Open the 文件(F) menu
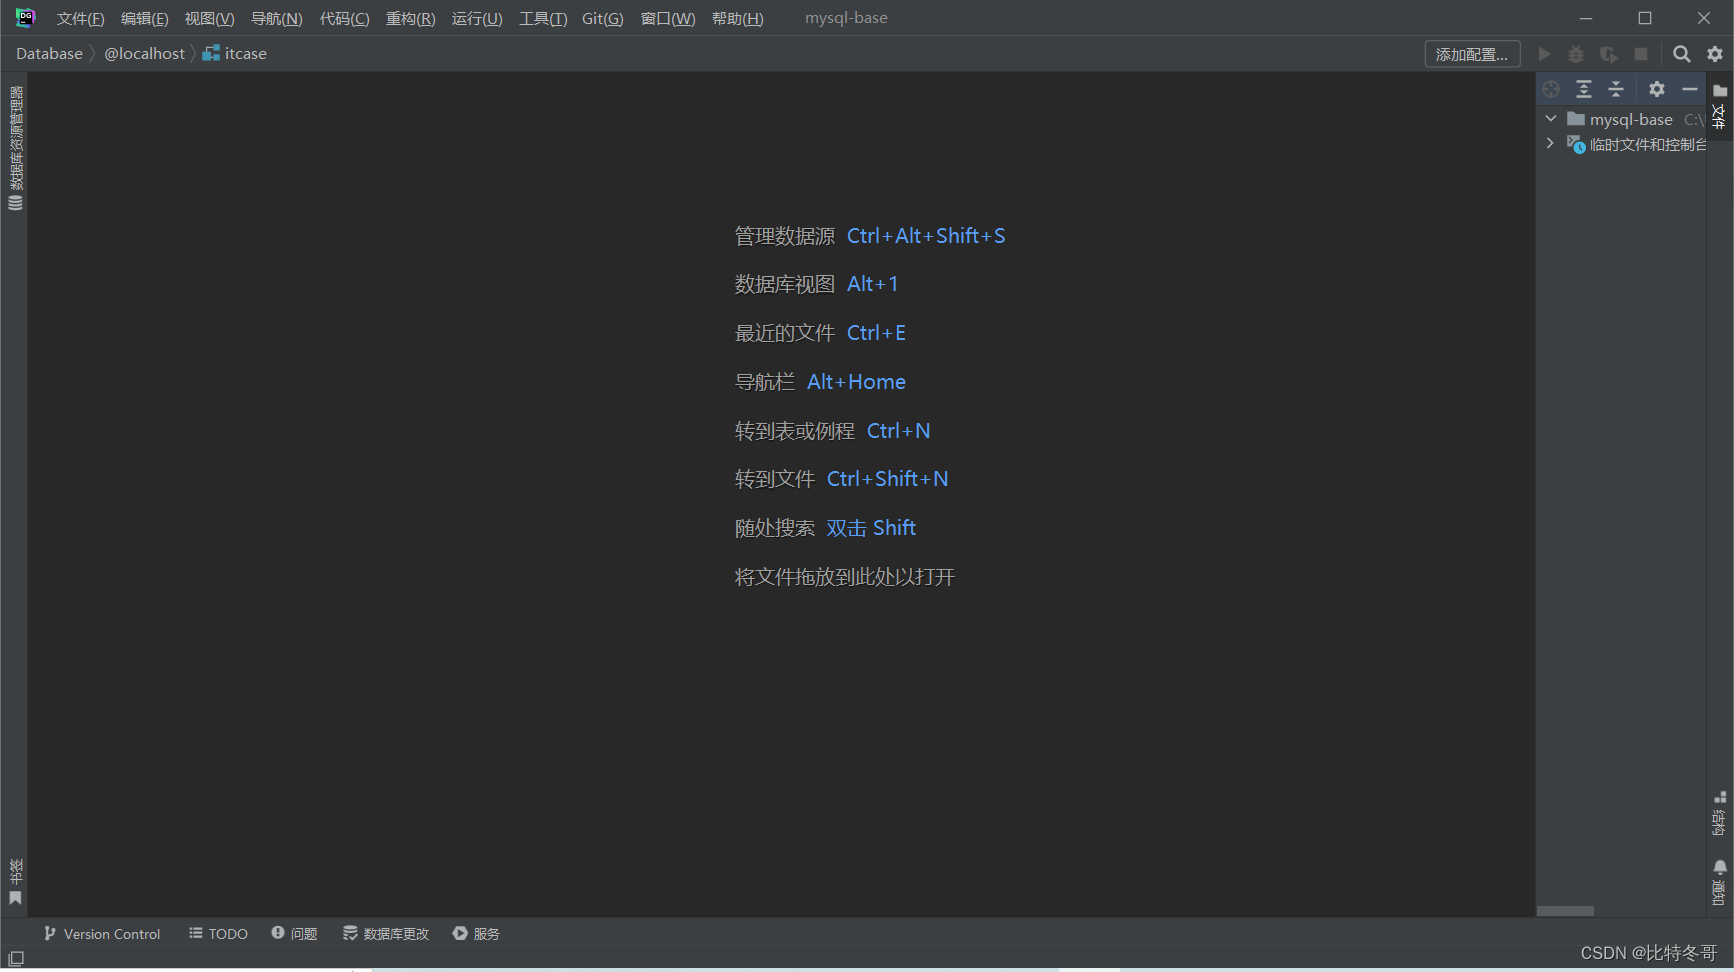The height and width of the screenshot is (972, 1734). 80,19
